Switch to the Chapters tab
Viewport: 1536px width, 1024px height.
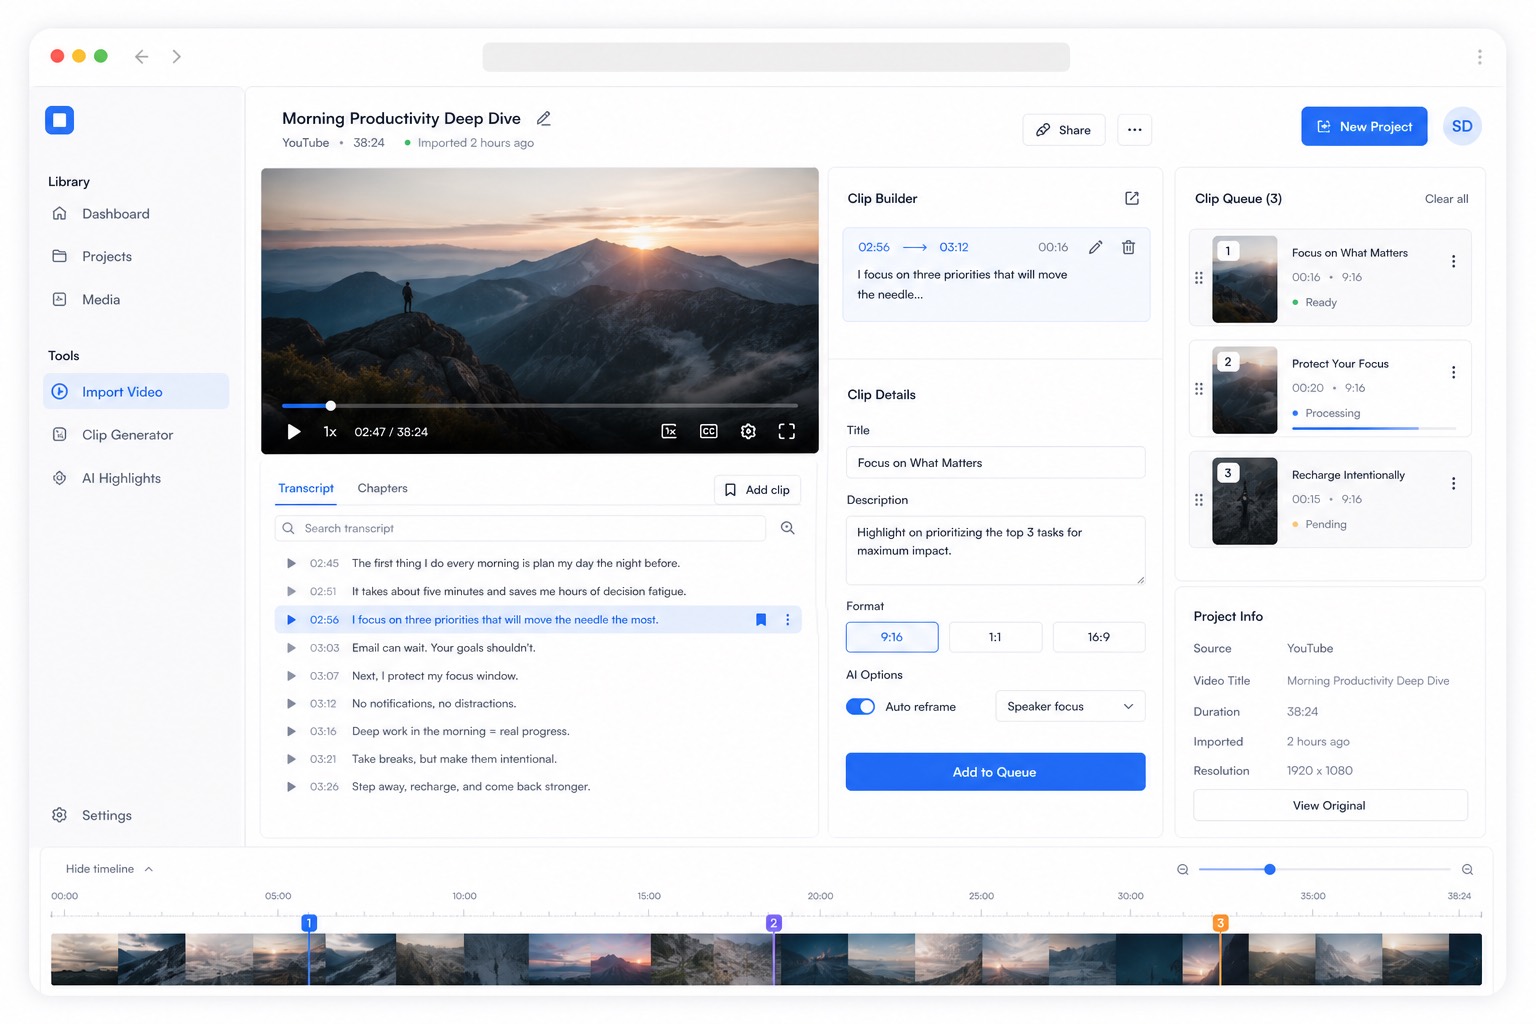coord(382,488)
